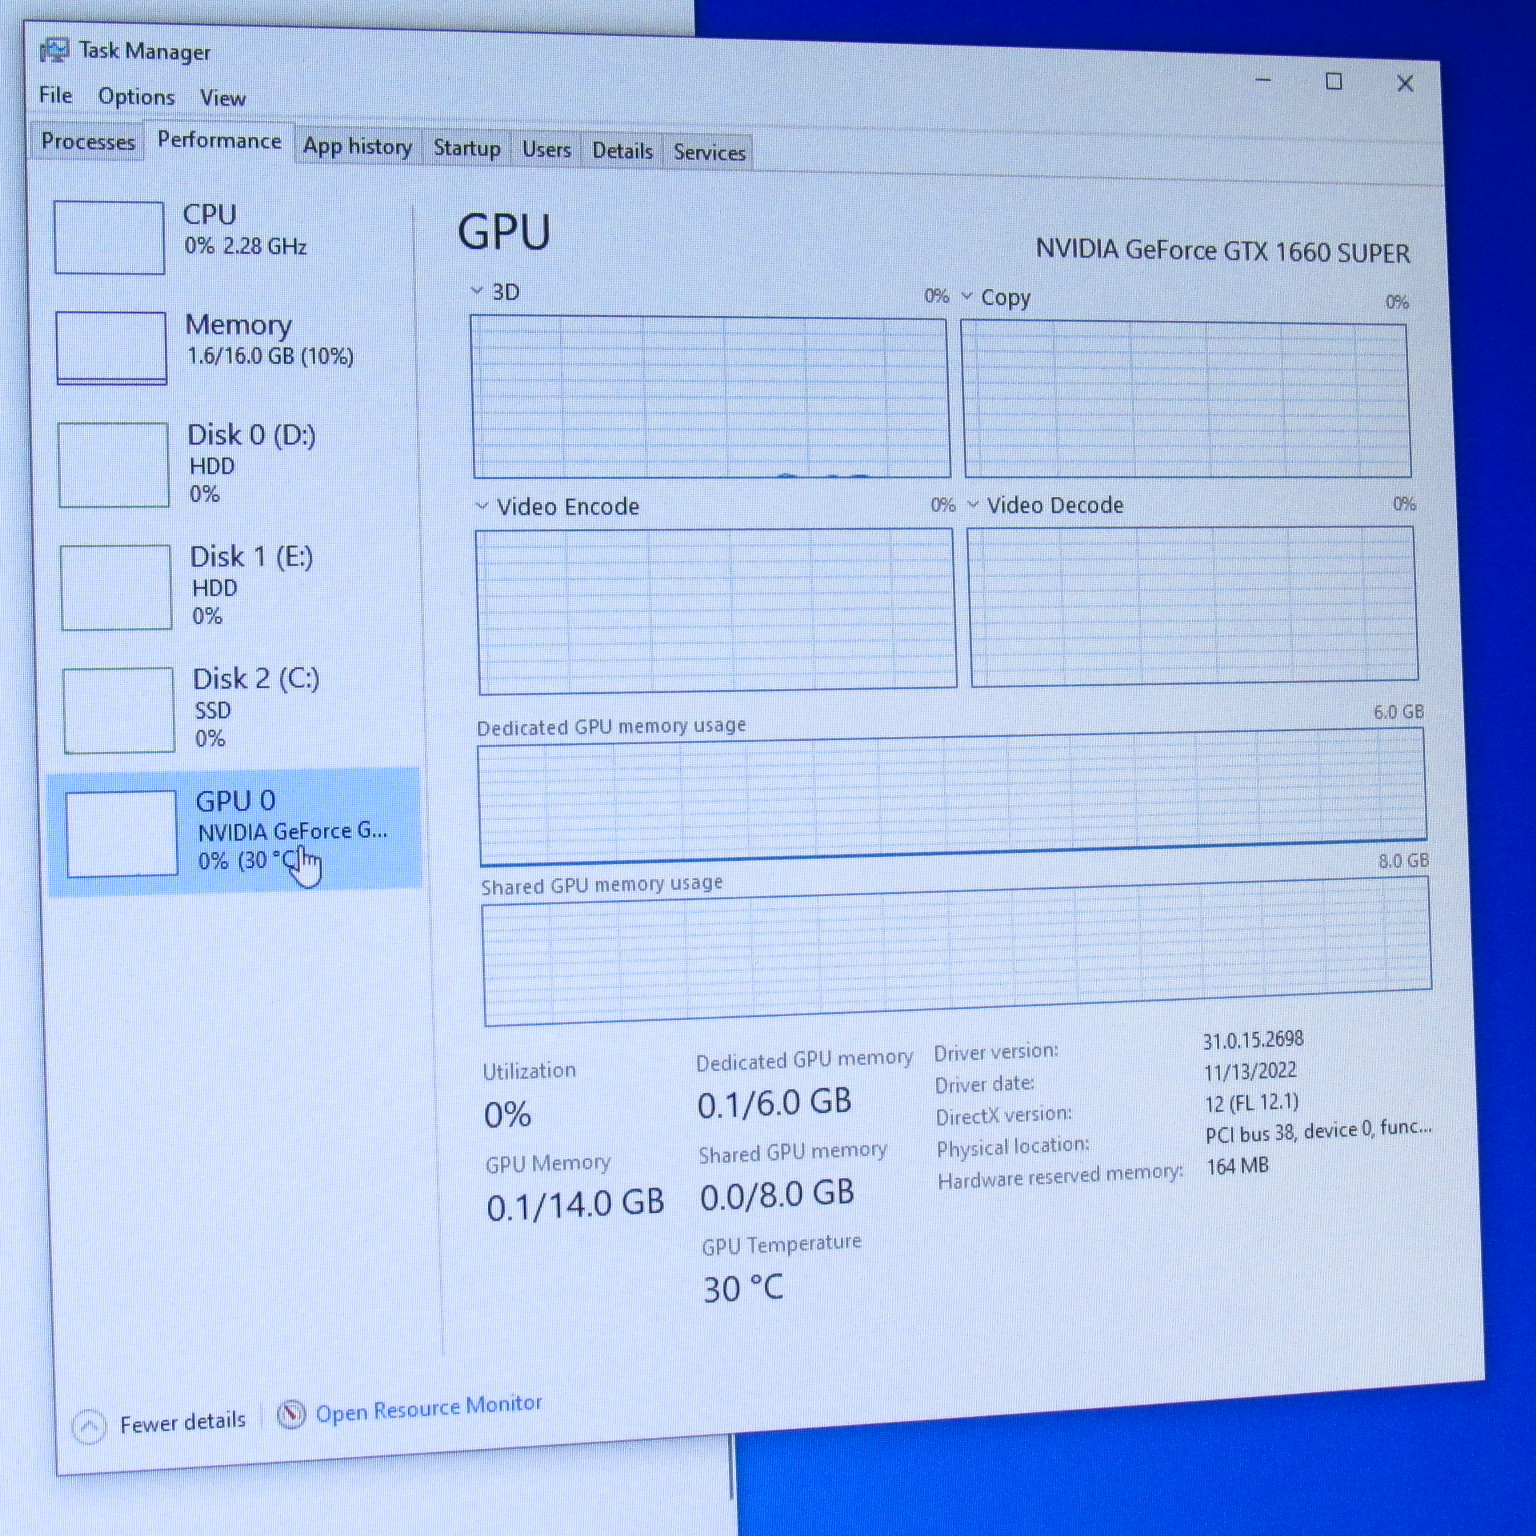This screenshot has height=1536, width=1536.
Task: Click the Fewer details label
Action: [182, 1422]
